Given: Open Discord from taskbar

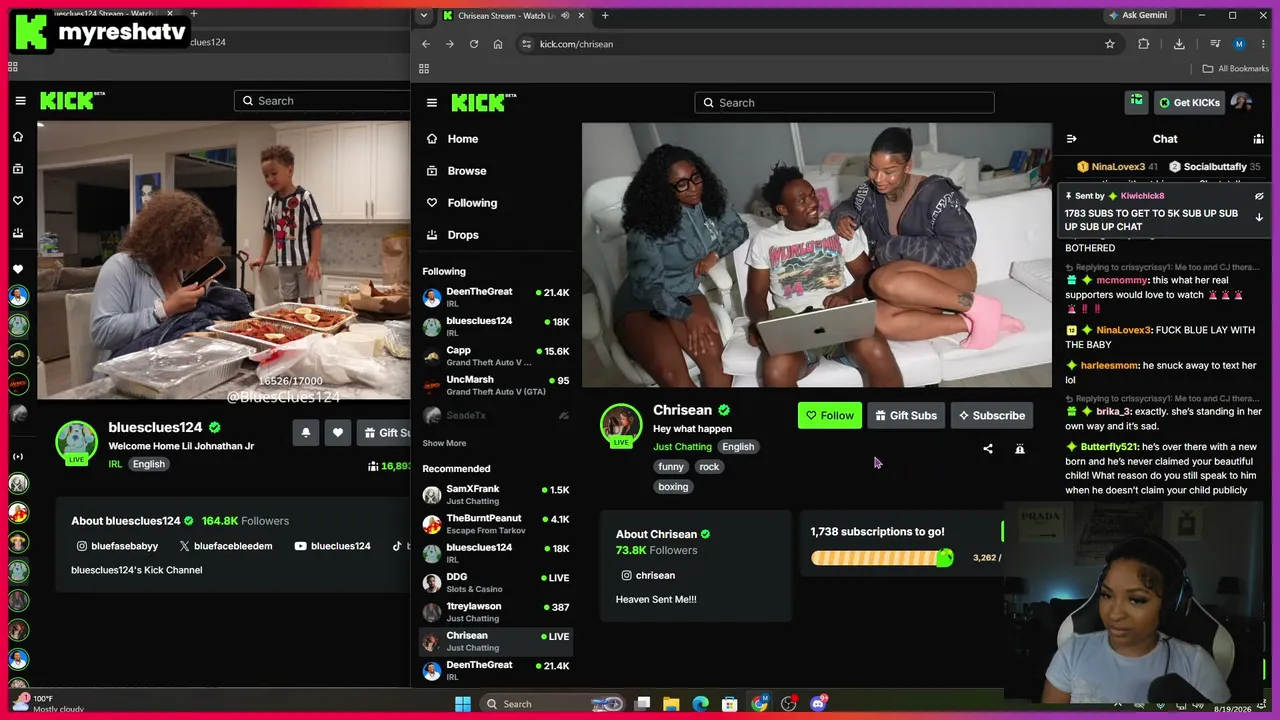Looking at the screenshot, I should tap(818, 704).
